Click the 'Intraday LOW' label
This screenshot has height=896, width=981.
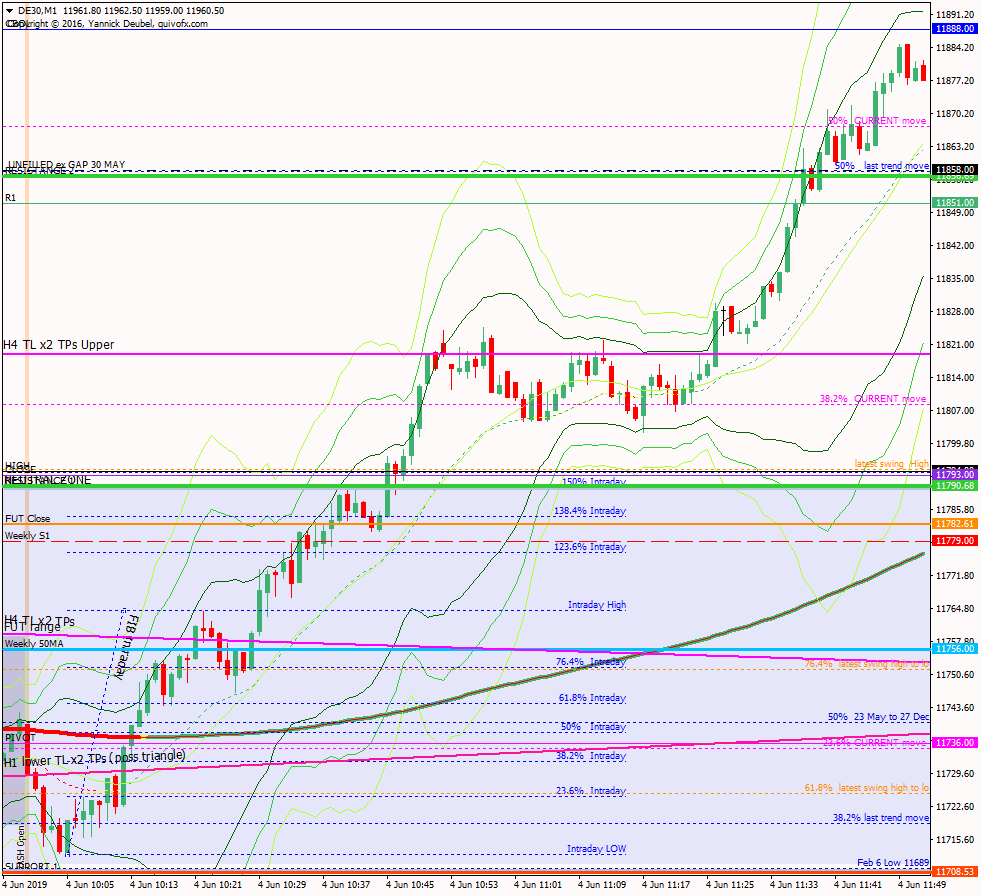pos(596,849)
